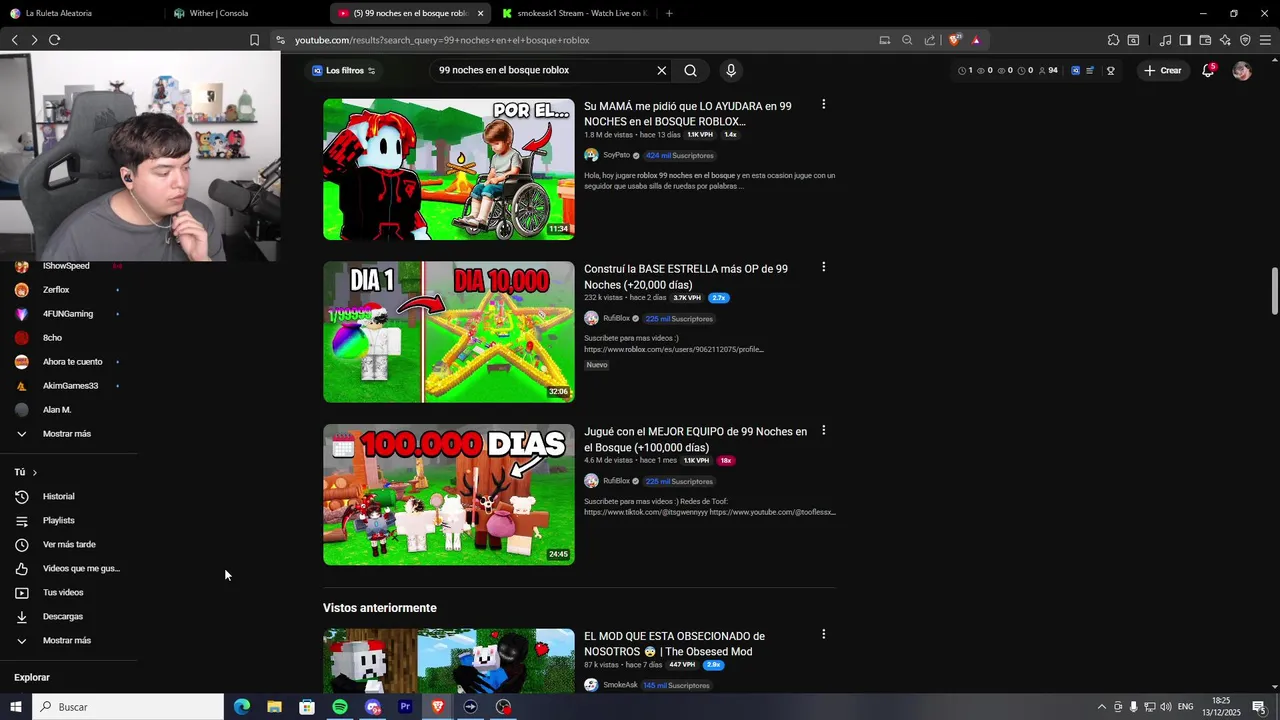Click the Crear button
Viewport: 1280px width, 720px height.
point(1163,70)
